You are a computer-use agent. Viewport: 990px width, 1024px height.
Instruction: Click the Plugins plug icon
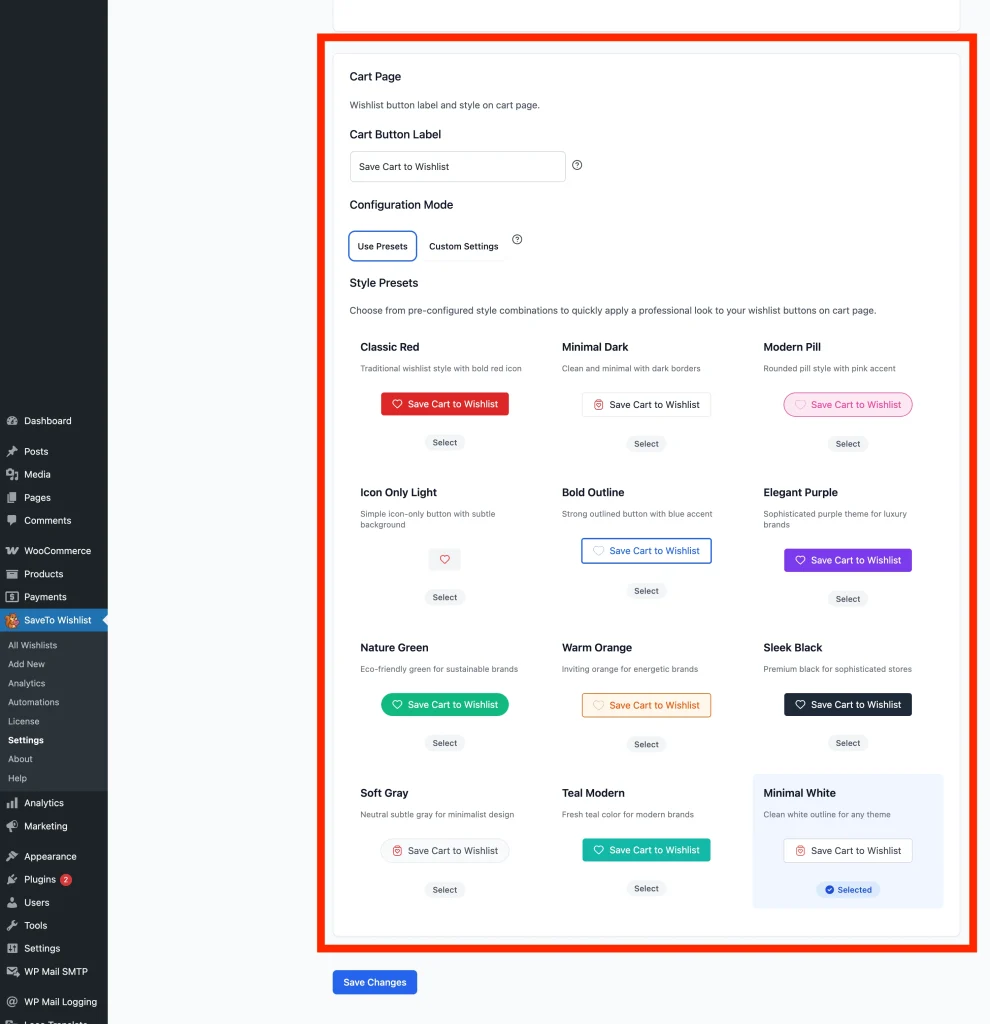(x=12, y=880)
